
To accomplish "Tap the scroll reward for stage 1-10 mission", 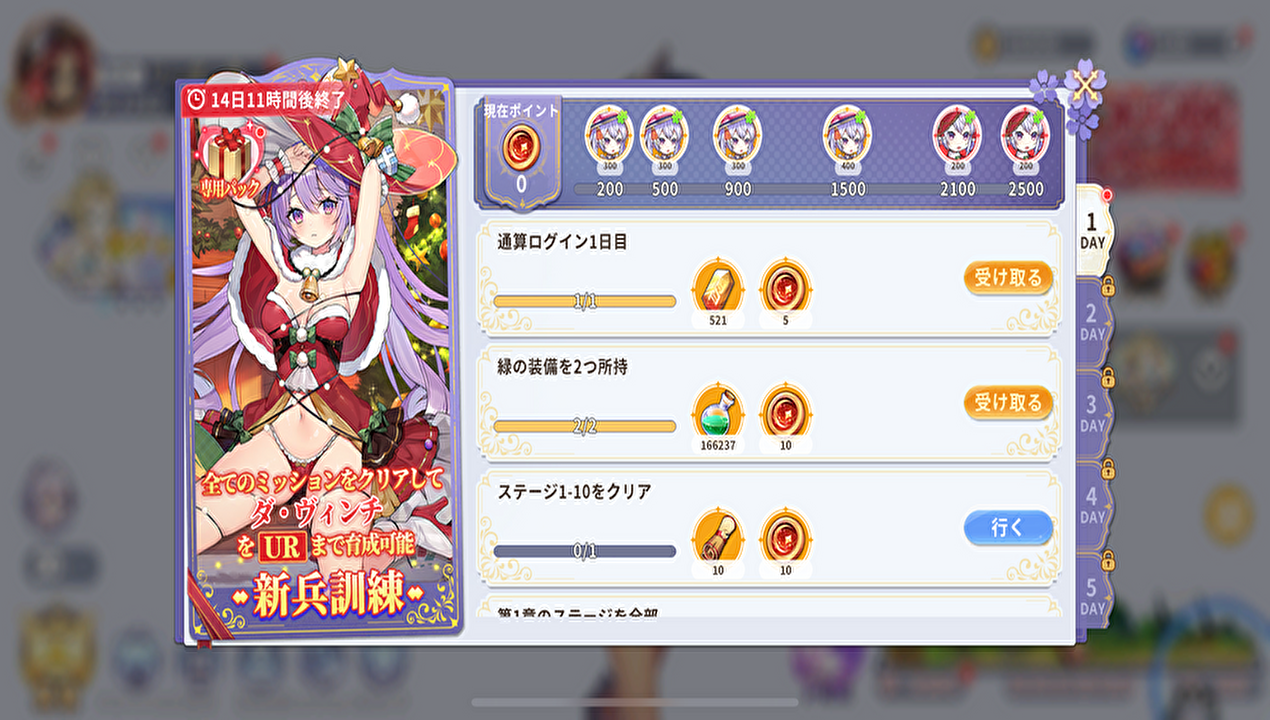I will [718, 535].
